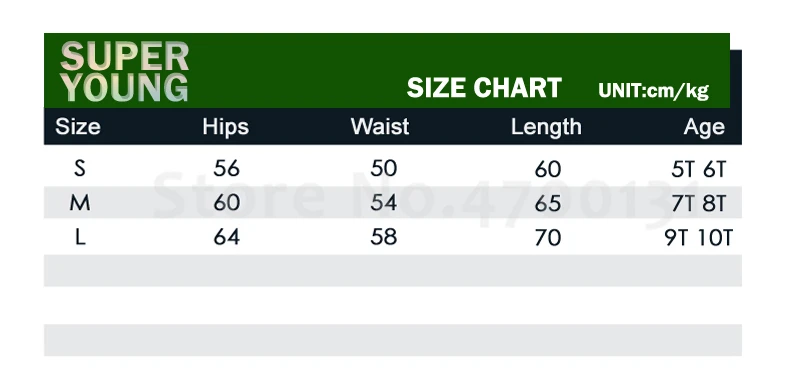The height and width of the screenshot is (387, 792).
Task: Select the Waist column header
Action: 380,126
